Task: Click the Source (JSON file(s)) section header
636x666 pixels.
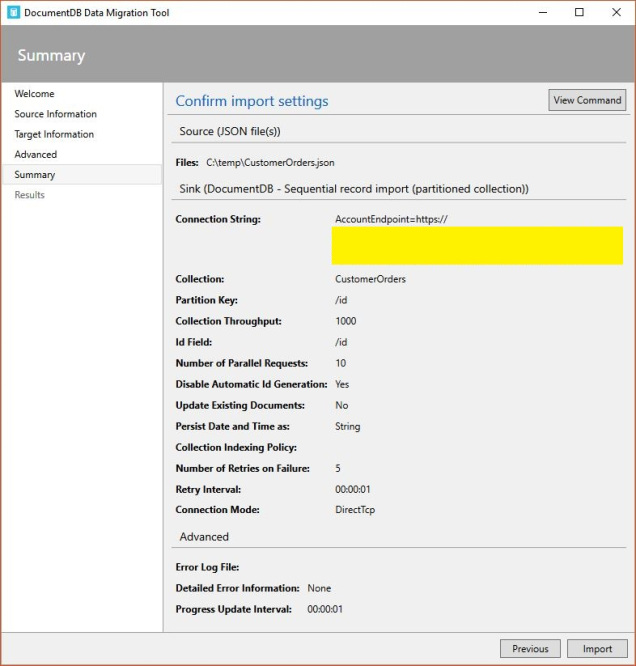Action: coord(230,131)
